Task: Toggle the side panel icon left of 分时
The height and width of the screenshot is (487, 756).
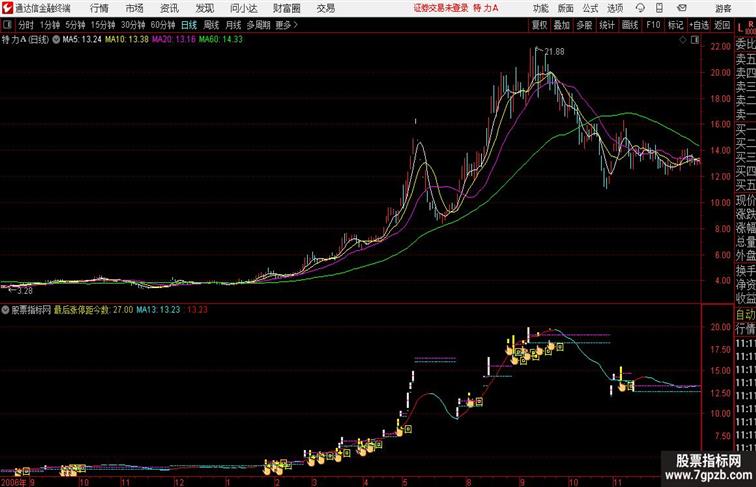Action: pyautogui.click(x=7, y=25)
